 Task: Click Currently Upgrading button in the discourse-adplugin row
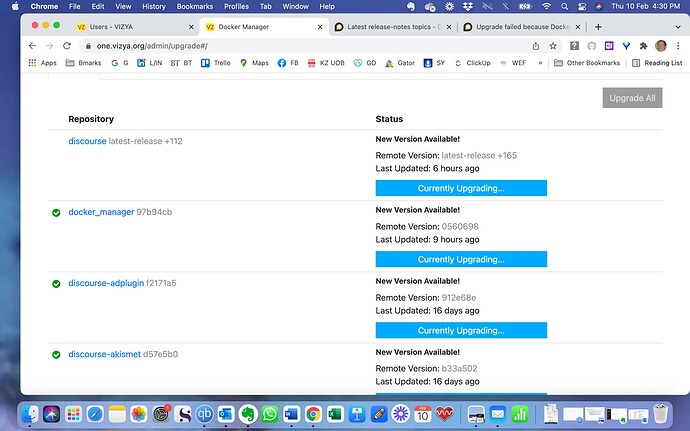tap(461, 330)
